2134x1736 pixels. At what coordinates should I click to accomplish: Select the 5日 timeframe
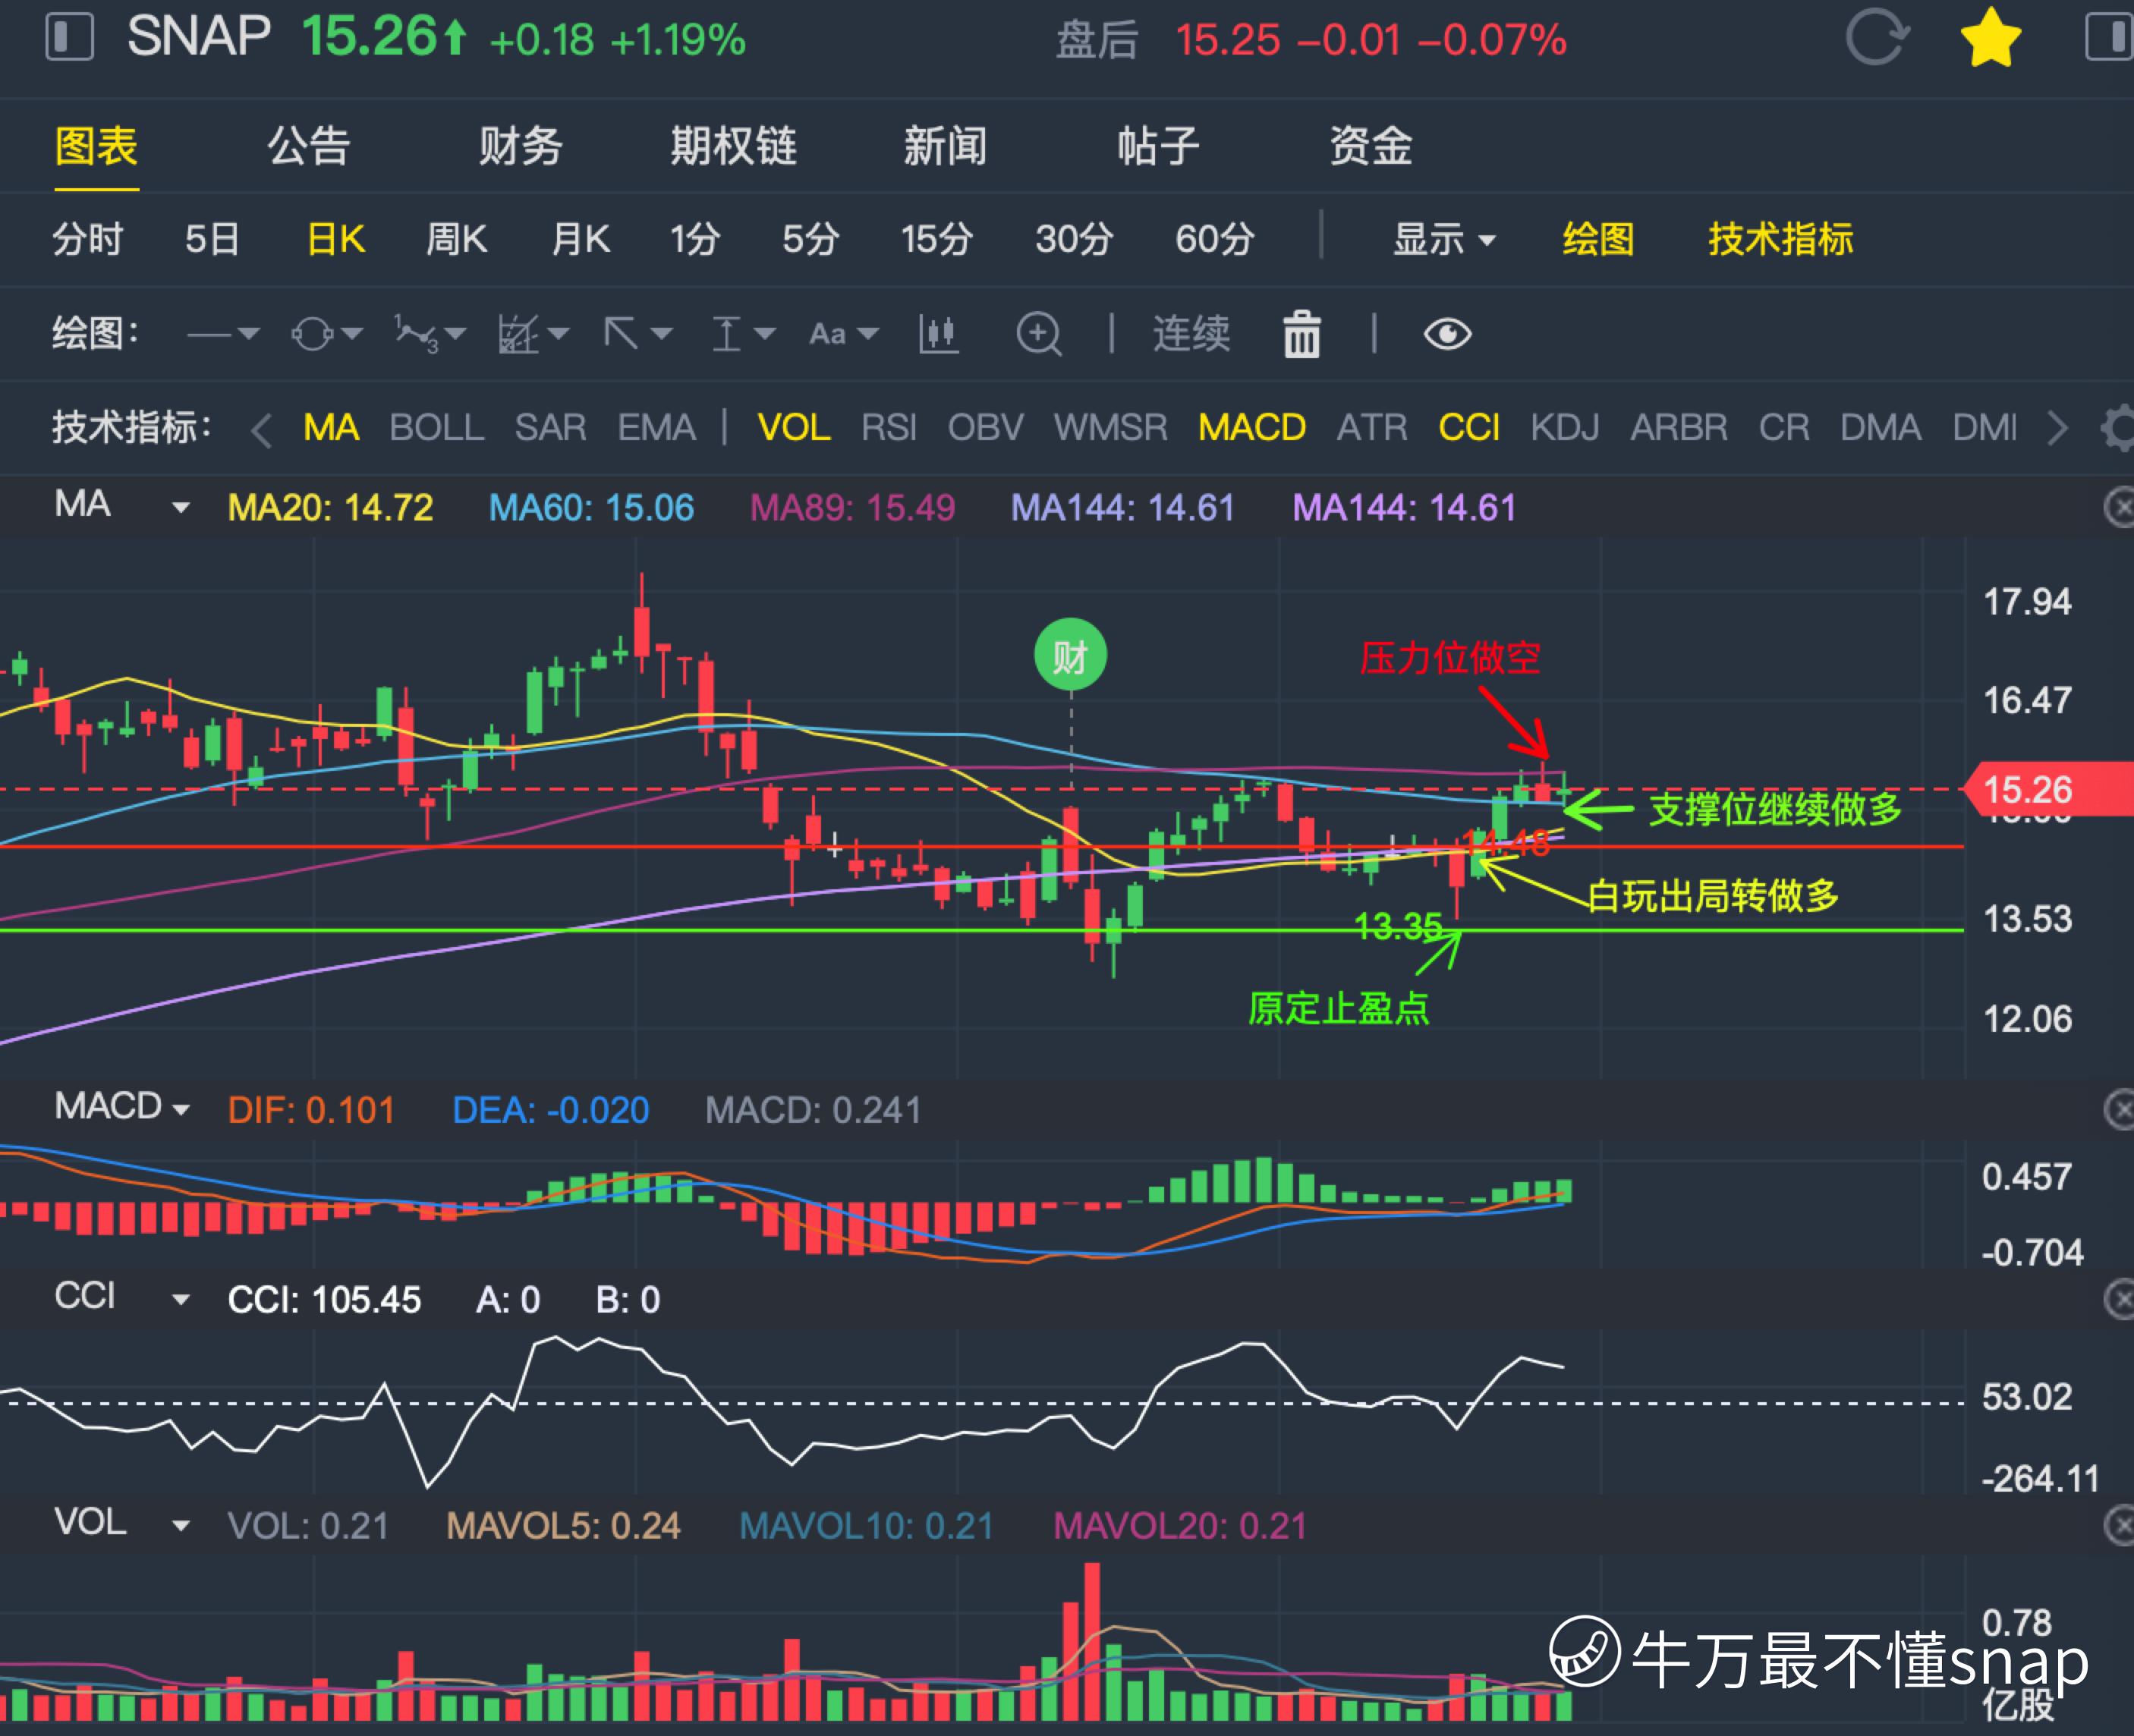point(212,240)
